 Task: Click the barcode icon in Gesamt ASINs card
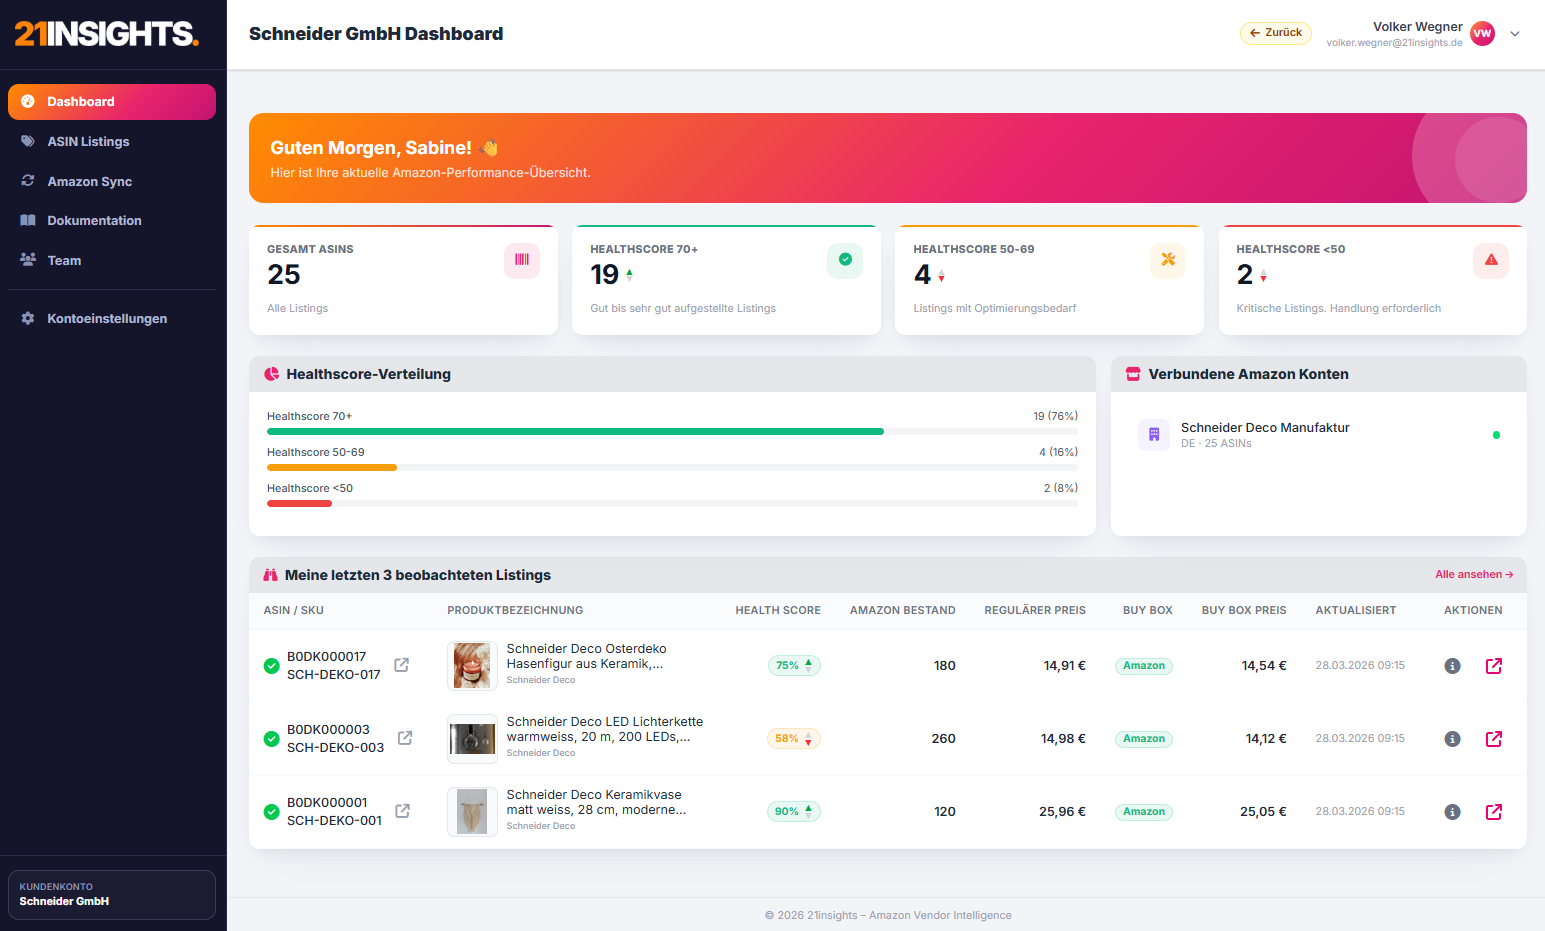tap(522, 260)
